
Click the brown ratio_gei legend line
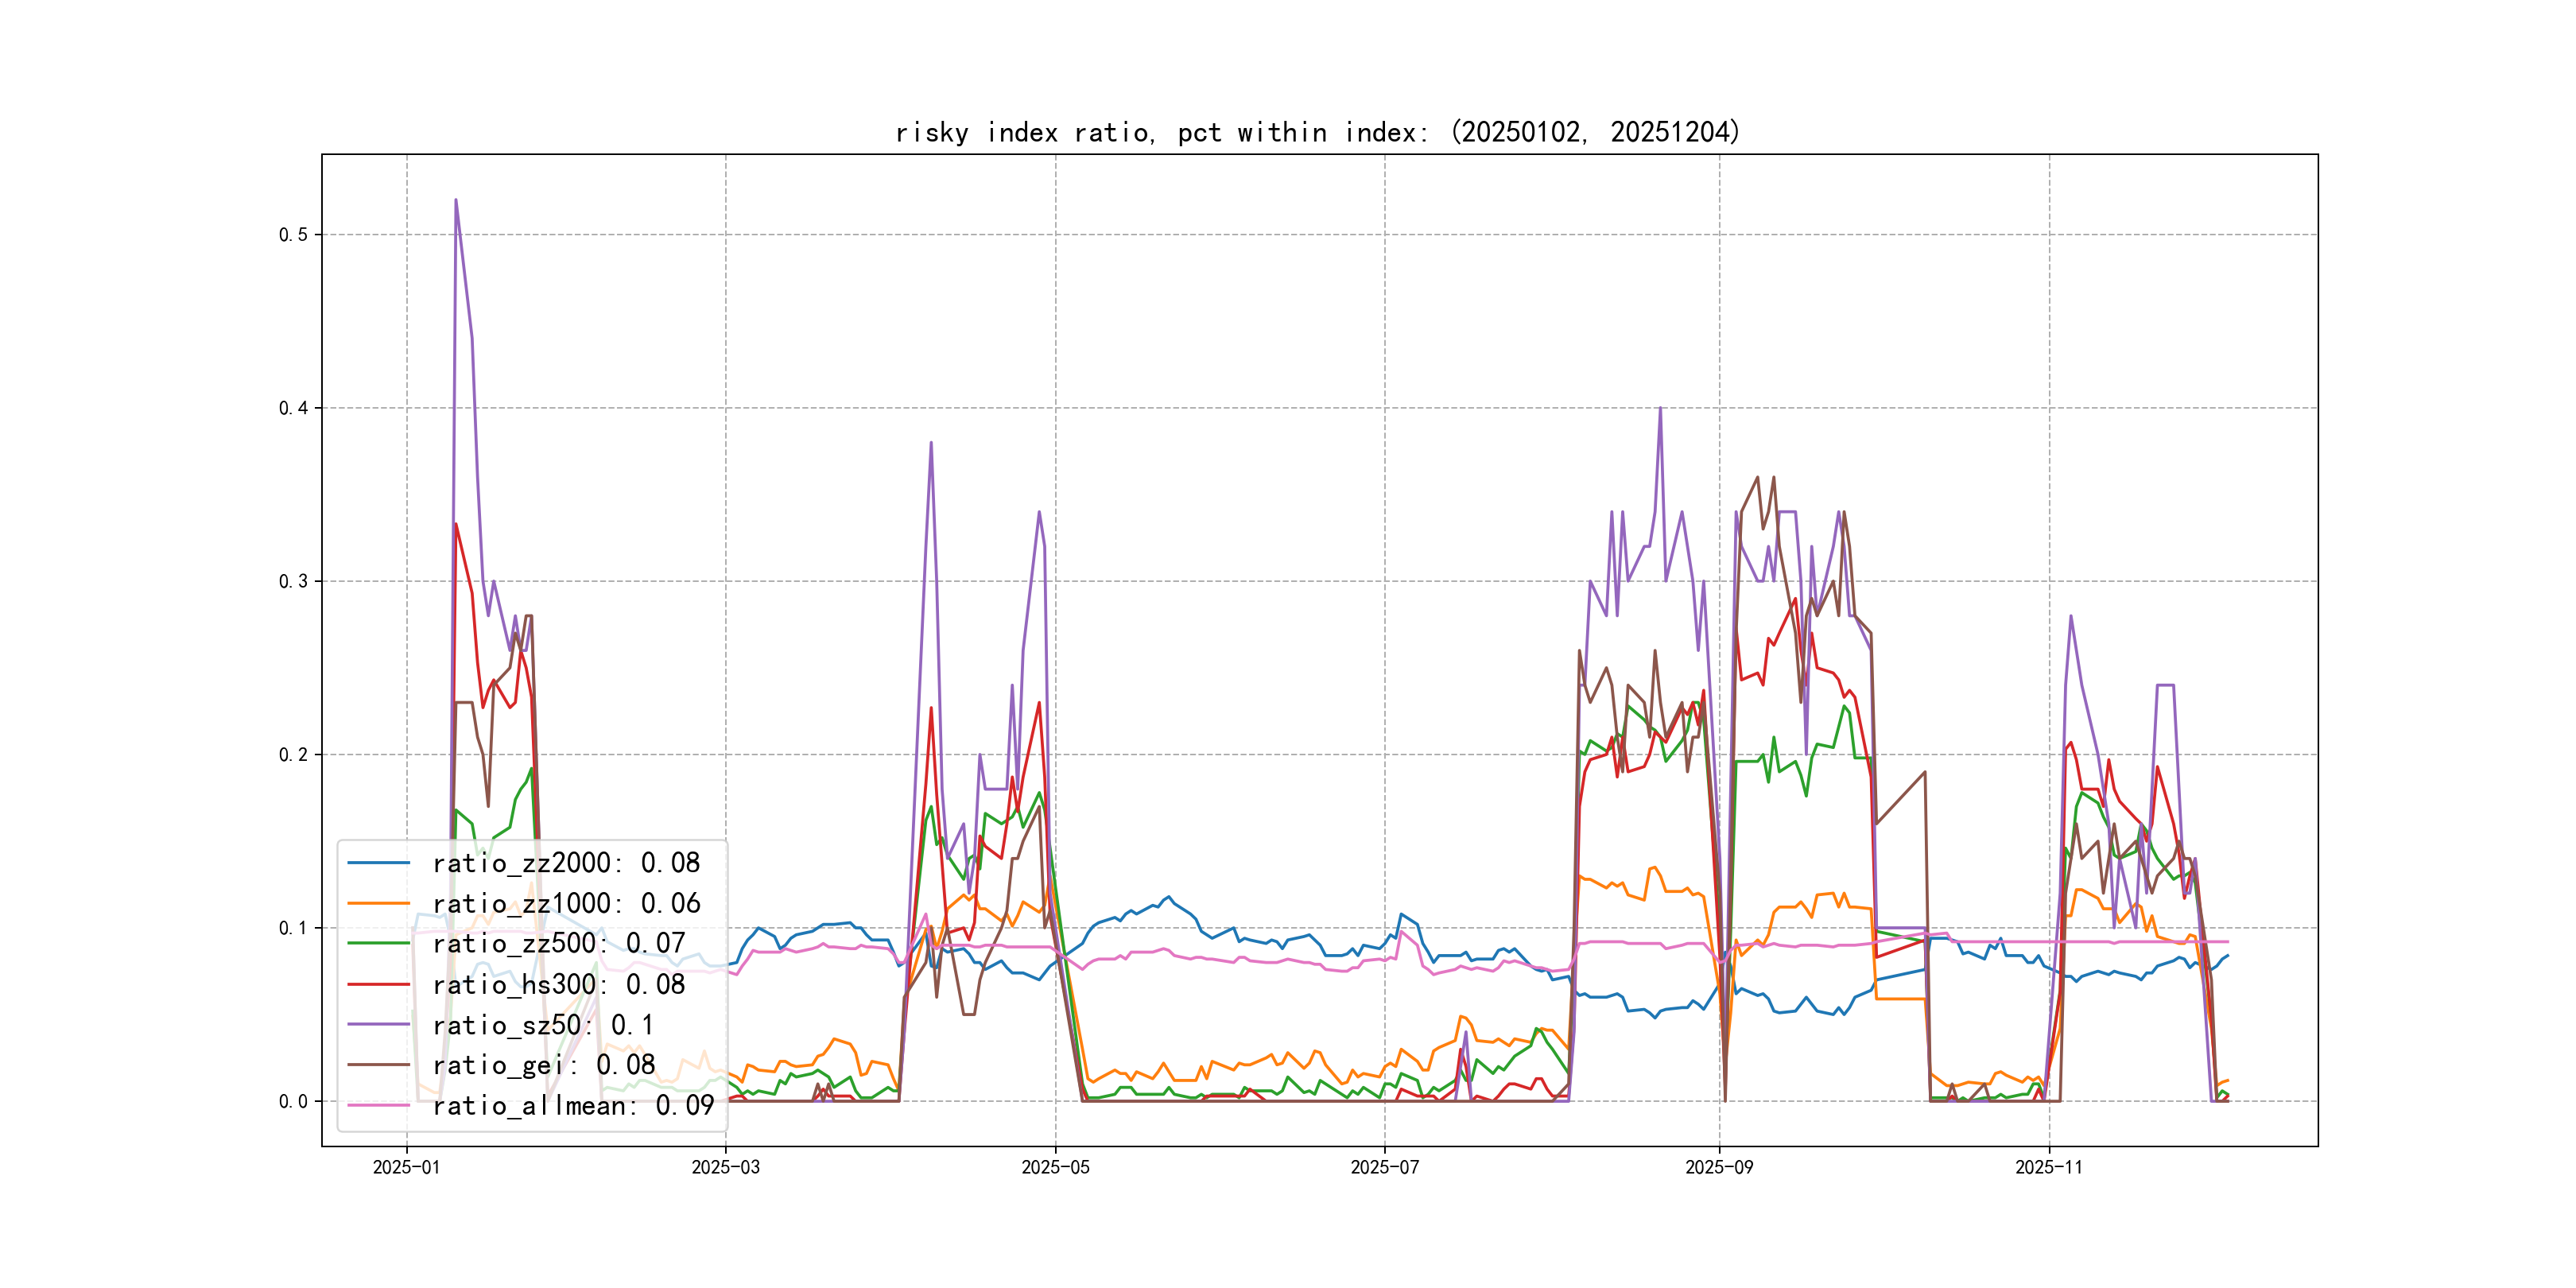[378, 1065]
